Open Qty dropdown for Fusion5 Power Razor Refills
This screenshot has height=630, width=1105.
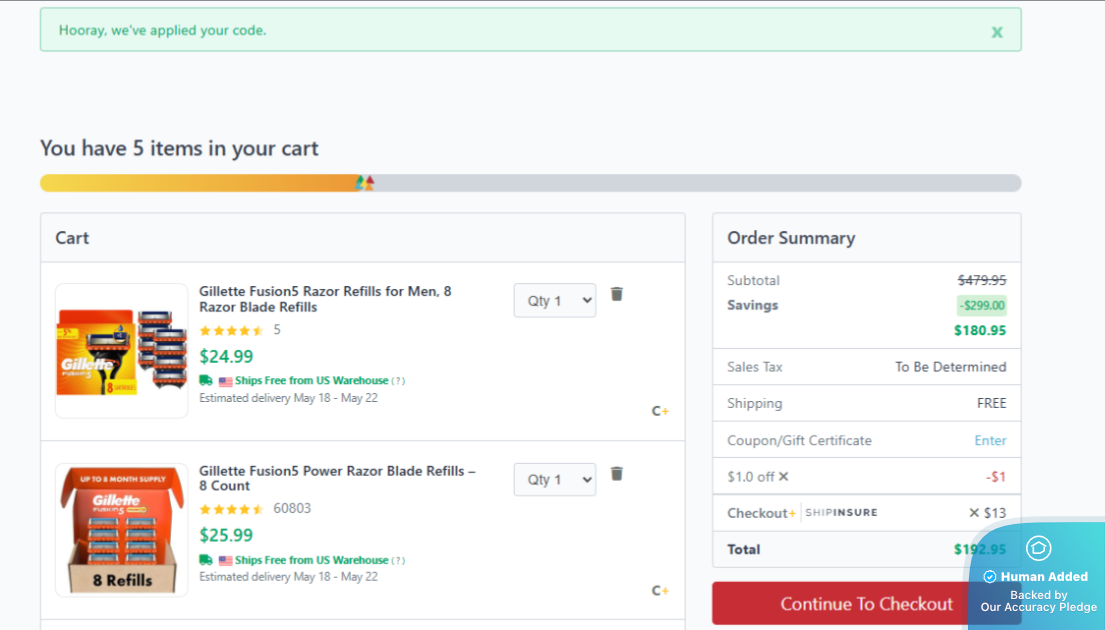(x=555, y=479)
